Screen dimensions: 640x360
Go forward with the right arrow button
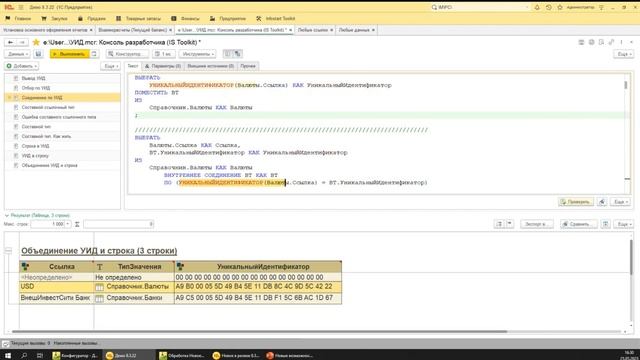click(22, 42)
